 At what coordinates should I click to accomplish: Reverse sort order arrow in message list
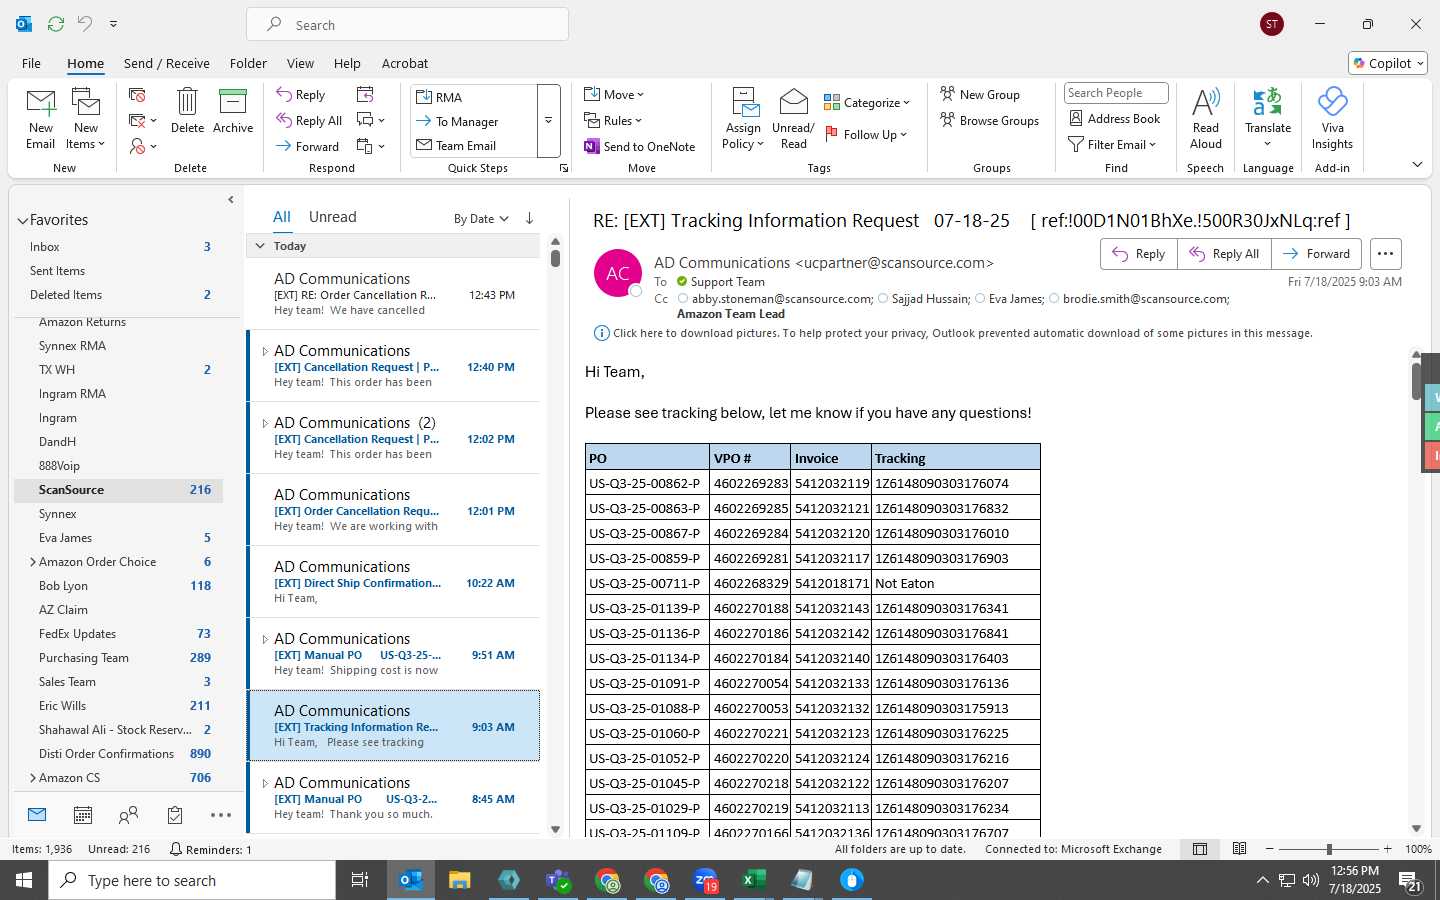coord(529,218)
